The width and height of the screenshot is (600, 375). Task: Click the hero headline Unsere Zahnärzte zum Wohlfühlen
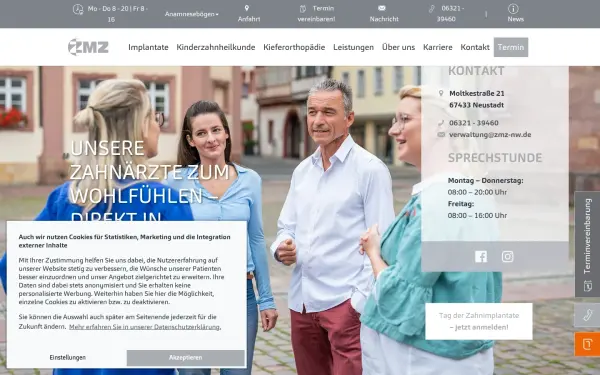click(x=149, y=181)
